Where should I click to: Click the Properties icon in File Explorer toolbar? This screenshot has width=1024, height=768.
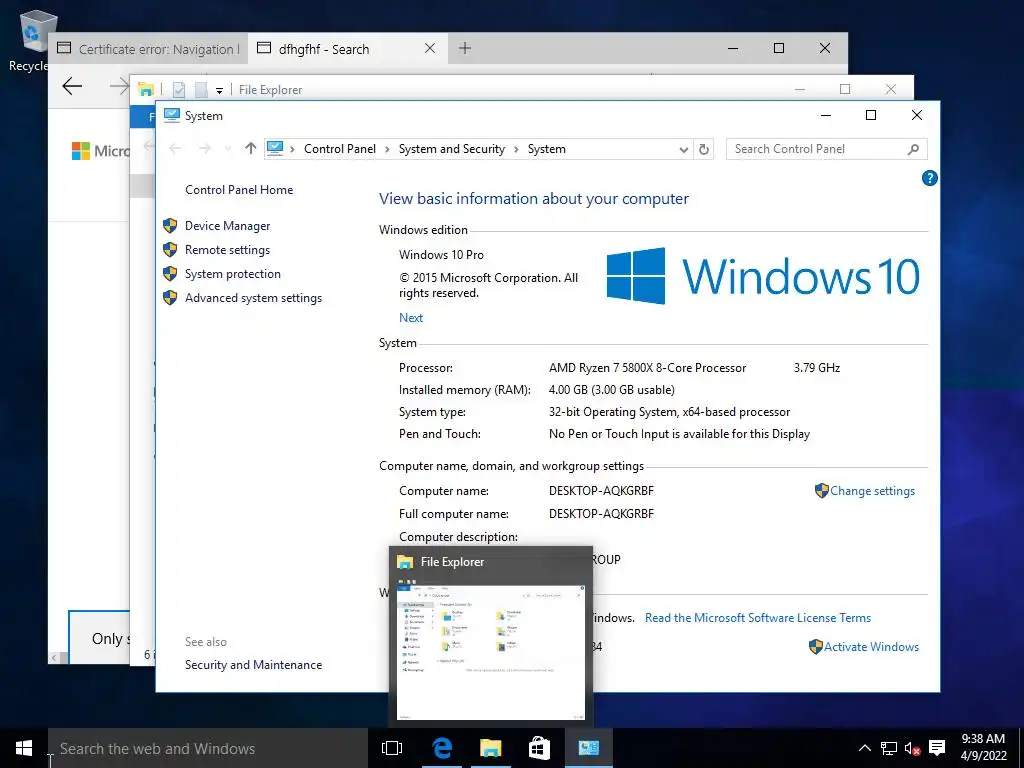(x=178, y=89)
